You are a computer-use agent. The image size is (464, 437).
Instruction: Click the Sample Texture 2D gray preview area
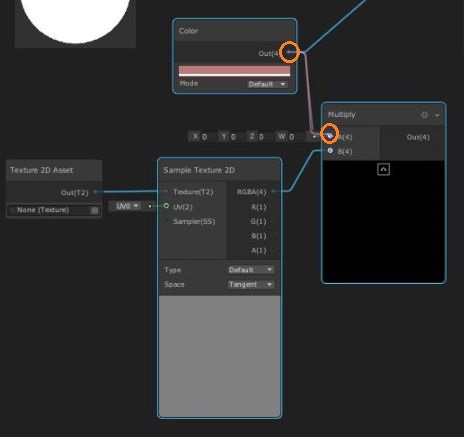[x=220, y=356]
